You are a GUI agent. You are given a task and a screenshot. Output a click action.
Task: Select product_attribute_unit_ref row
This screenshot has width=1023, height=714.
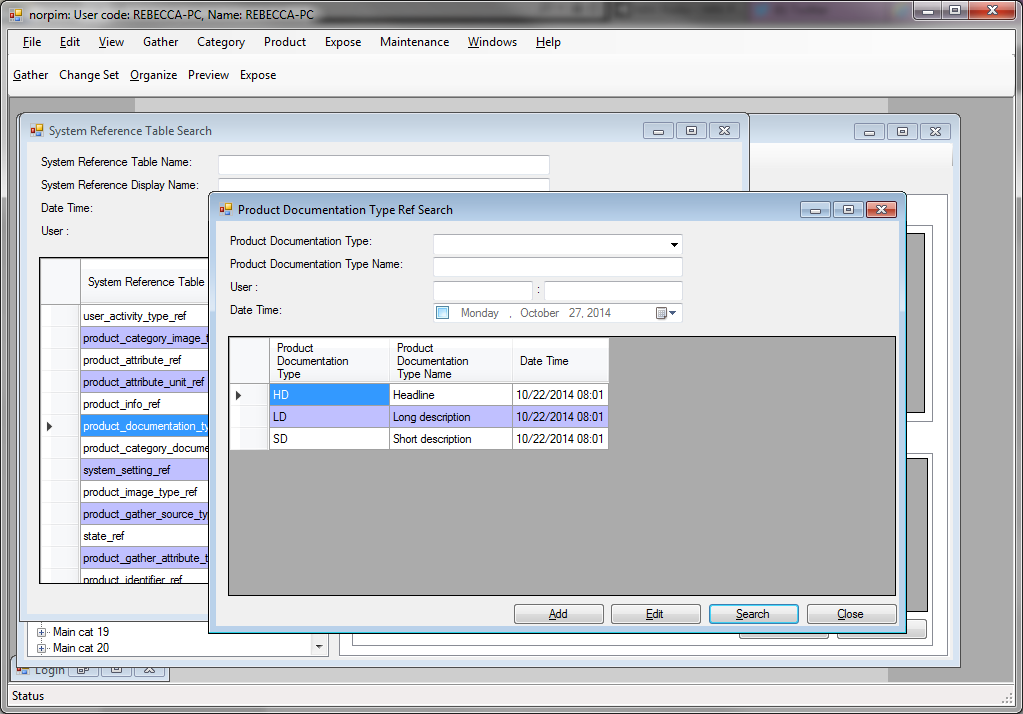coord(144,382)
